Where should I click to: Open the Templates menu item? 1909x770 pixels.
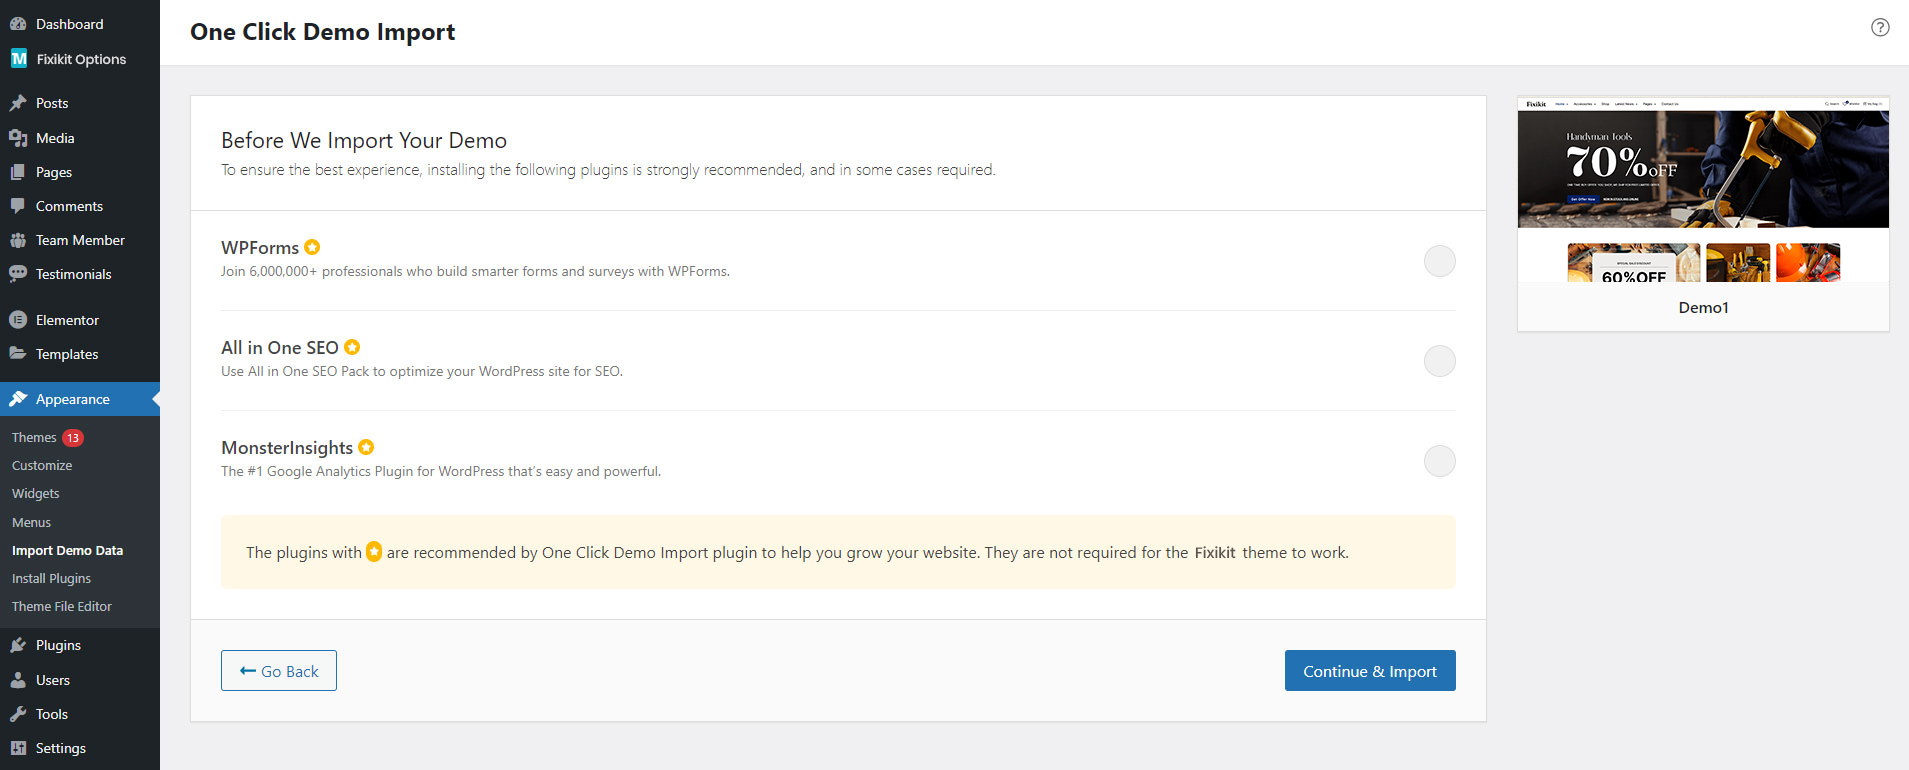coord(80,354)
